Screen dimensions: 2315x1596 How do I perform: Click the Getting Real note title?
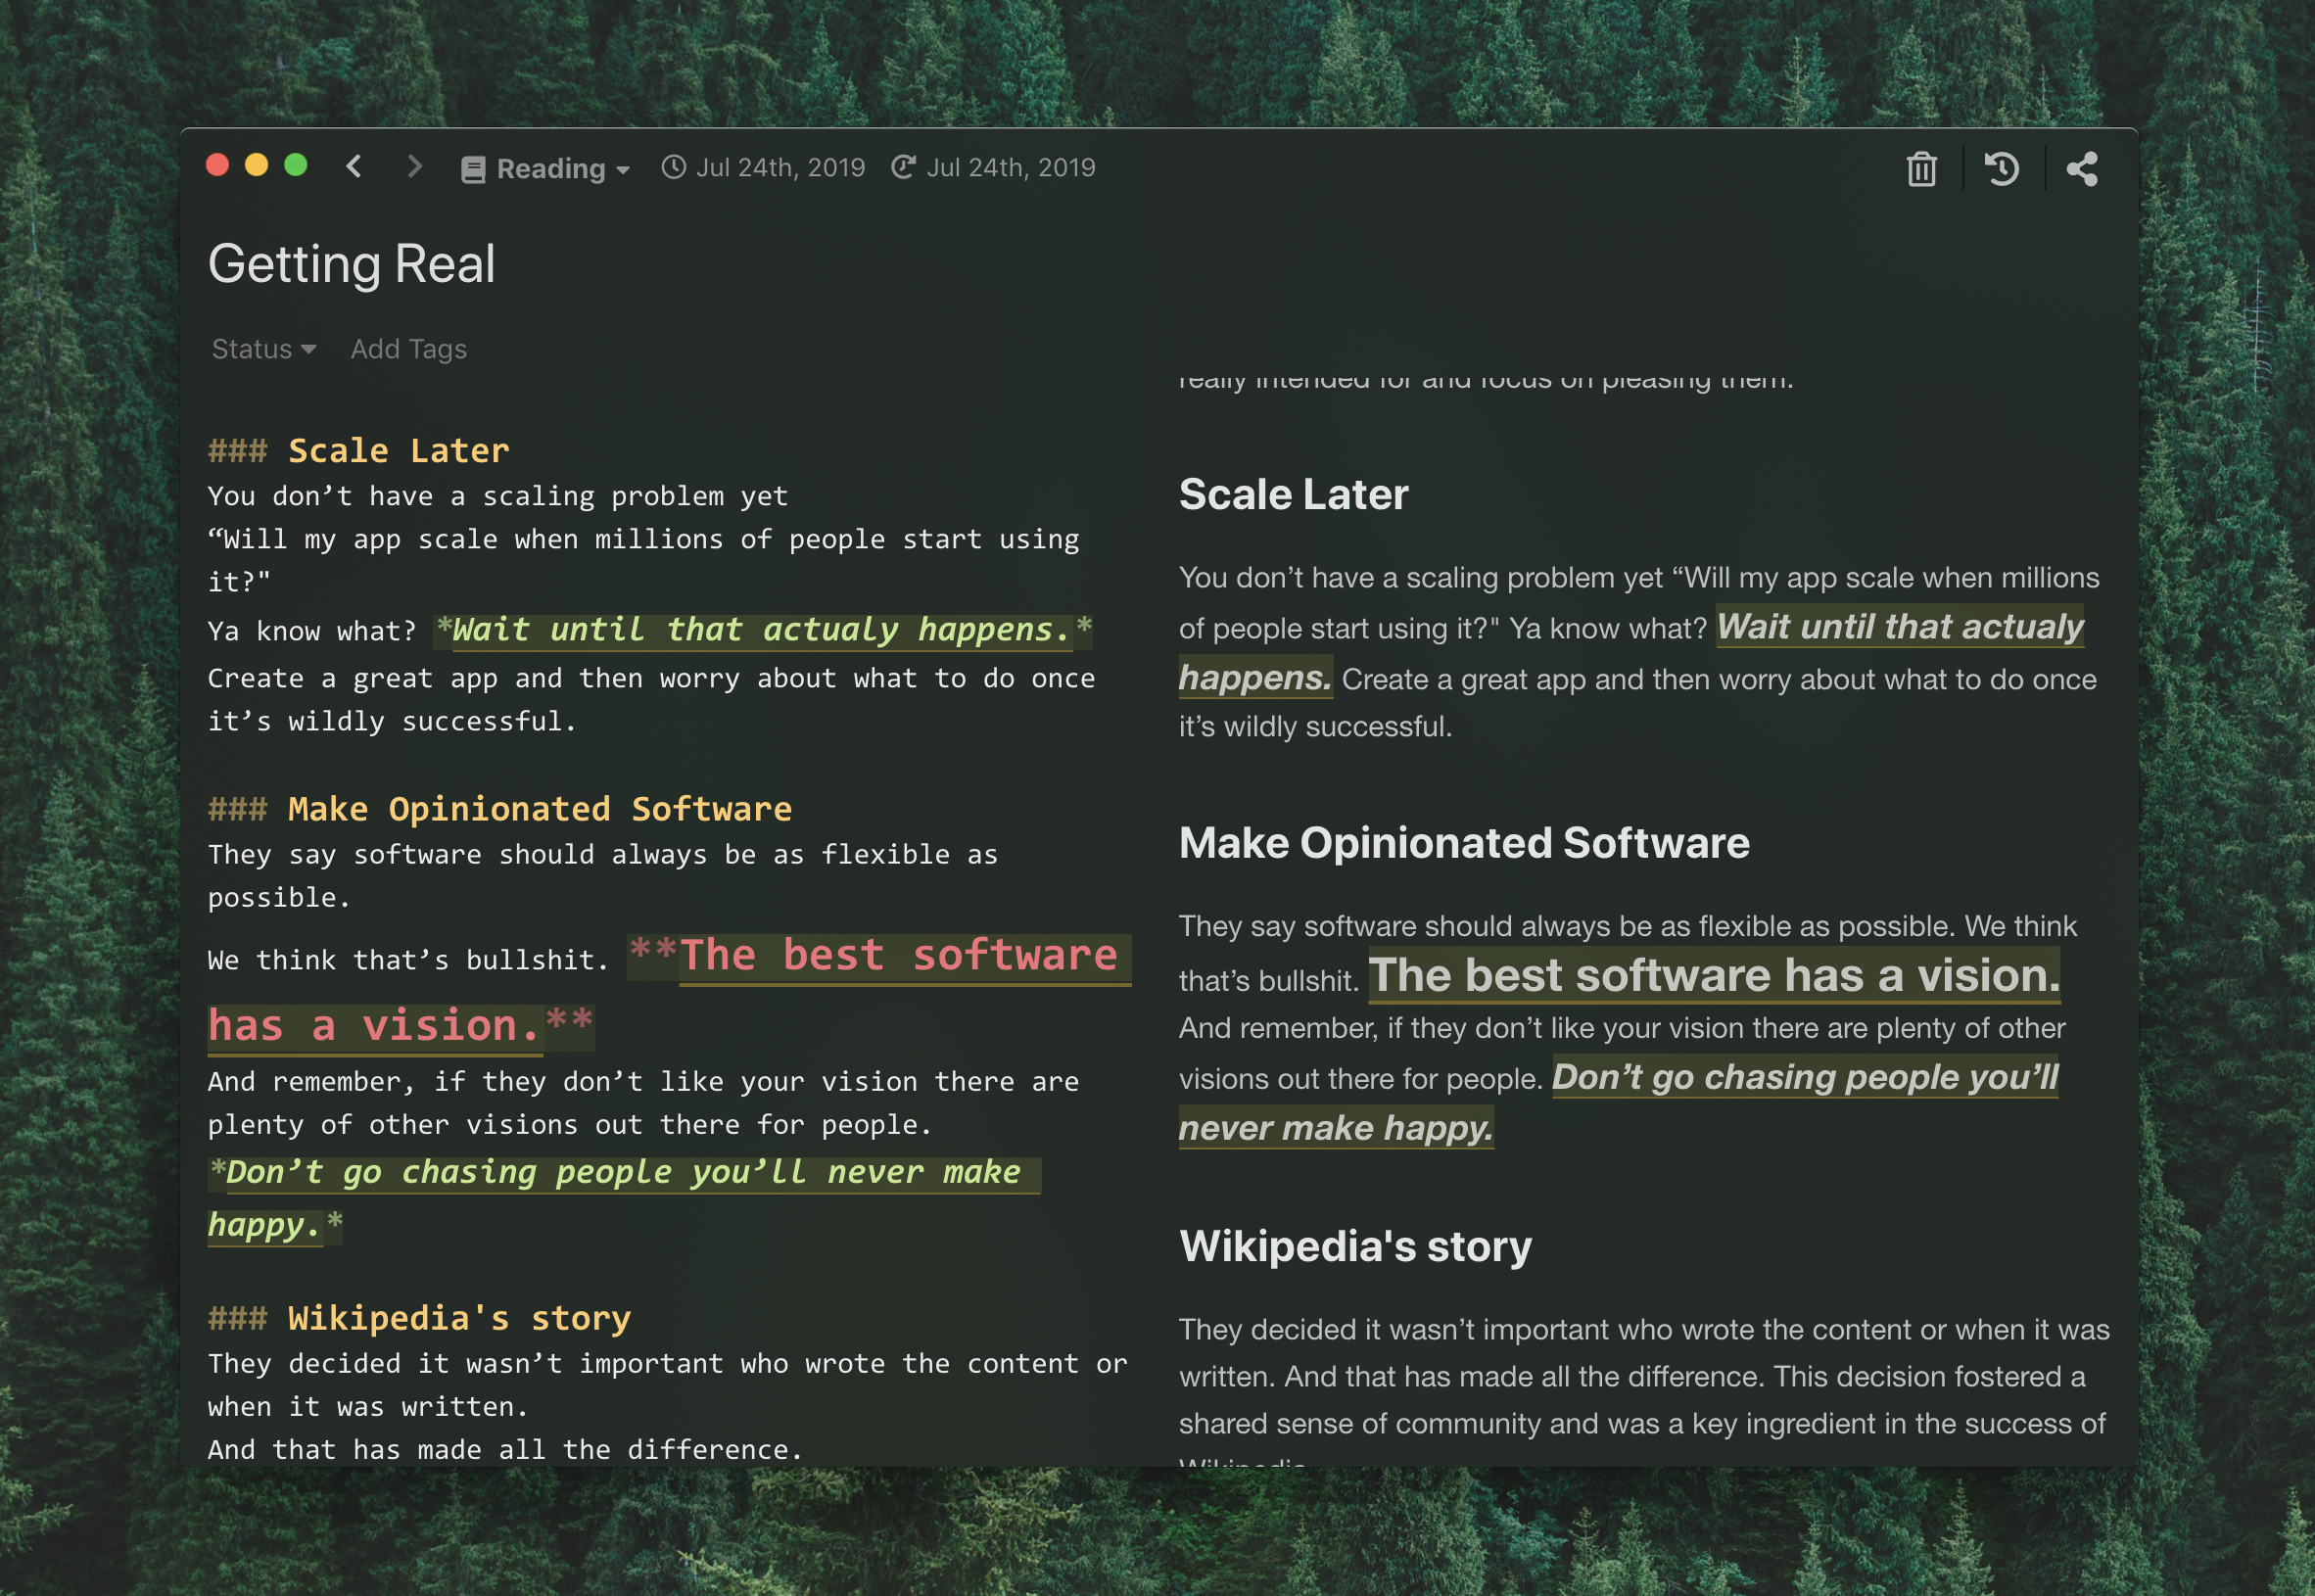pyautogui.click(x=351, y=264)
